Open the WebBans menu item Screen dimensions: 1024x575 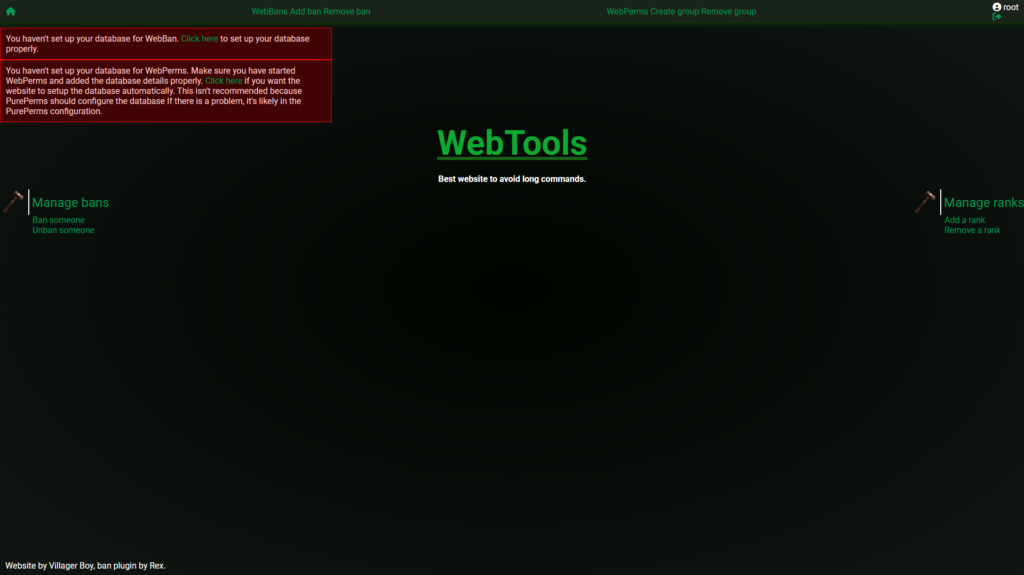(x=269, y=12)
